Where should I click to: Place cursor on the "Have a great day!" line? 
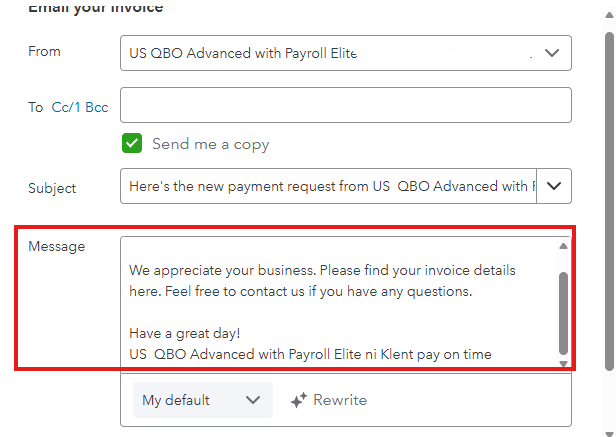(x=185, y=333)
